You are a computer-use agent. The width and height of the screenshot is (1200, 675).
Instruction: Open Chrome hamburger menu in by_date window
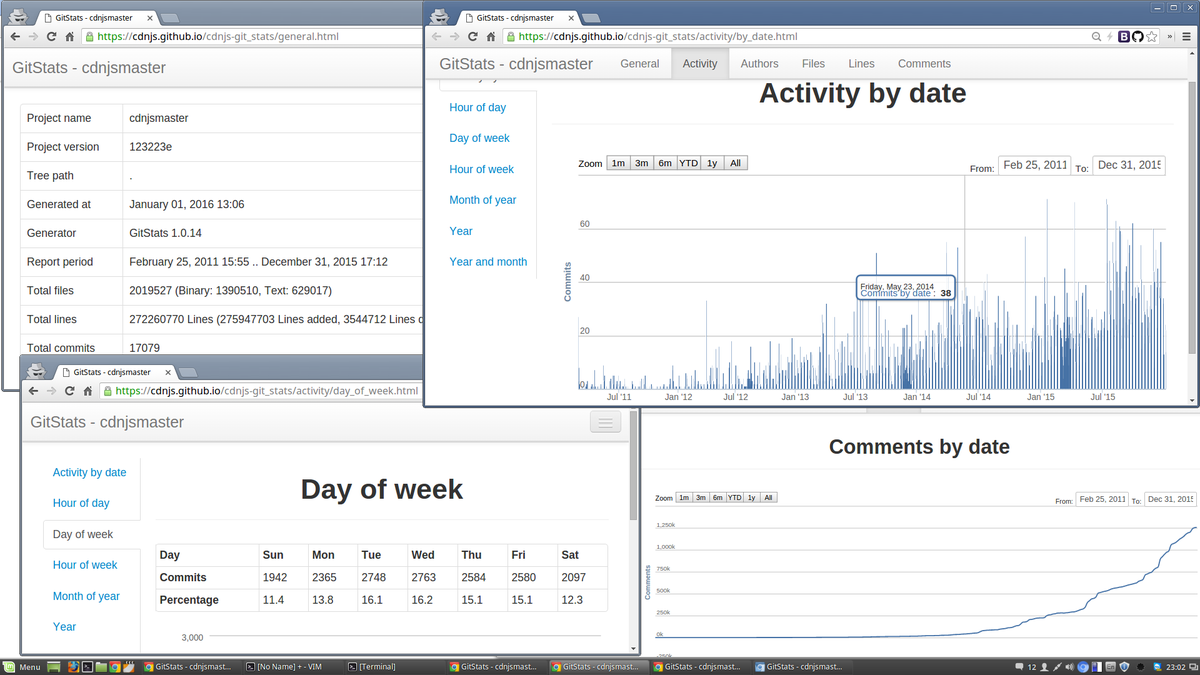[1187, 36]
